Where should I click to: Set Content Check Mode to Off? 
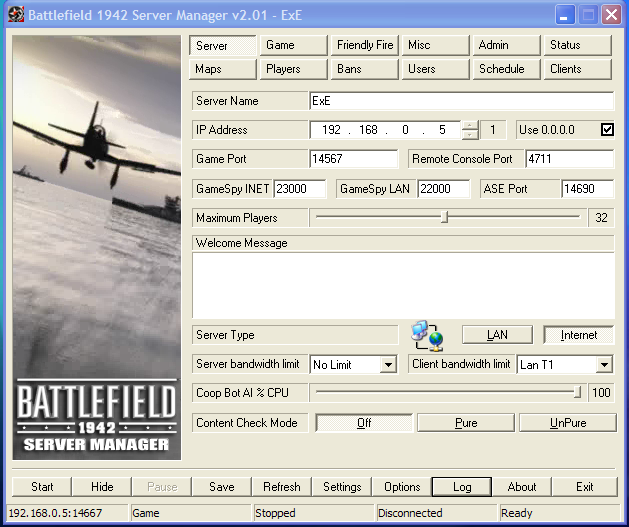[364, 423]
